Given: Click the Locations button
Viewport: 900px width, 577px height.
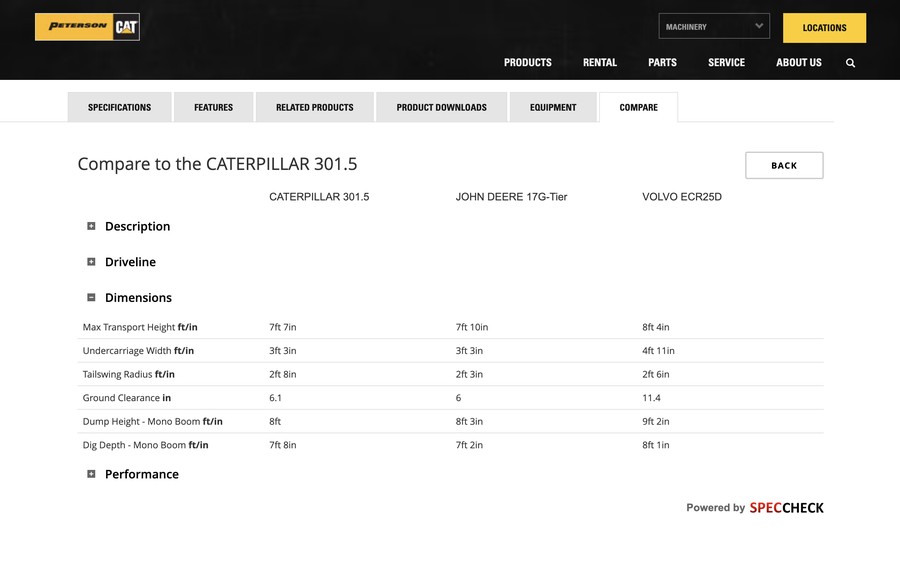Looking at the screenshot, I should [824, 28].
